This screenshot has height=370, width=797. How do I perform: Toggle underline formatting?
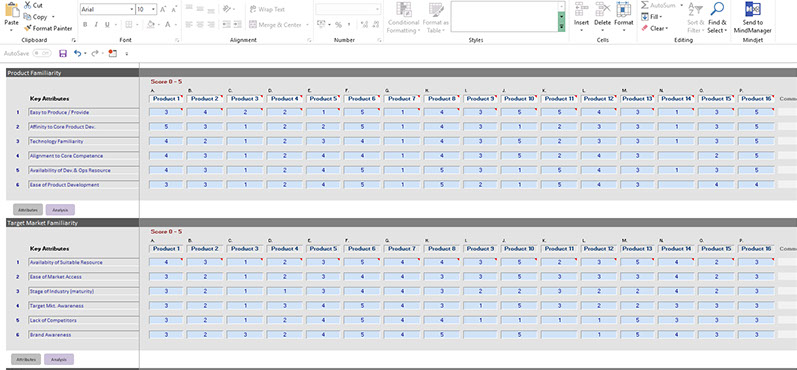pyautogui.click(x=107, y=24)
